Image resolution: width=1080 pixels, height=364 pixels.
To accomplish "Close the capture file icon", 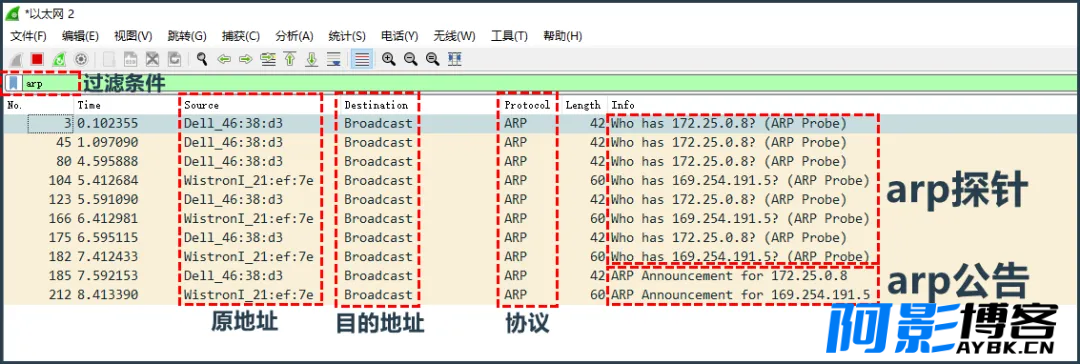I will [x=153, y=59].
